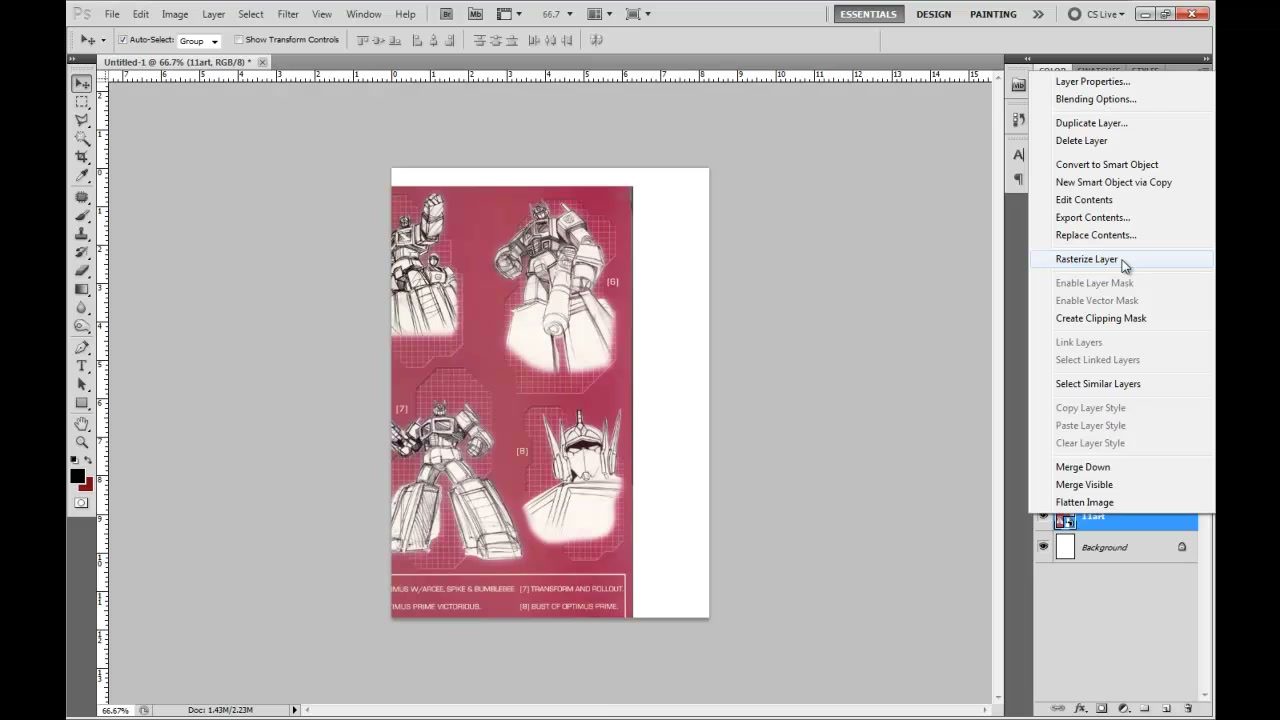This screenshot has width=1280, height=720.
Task: Select the Quick Selection tool
Action: pos(82,138)
